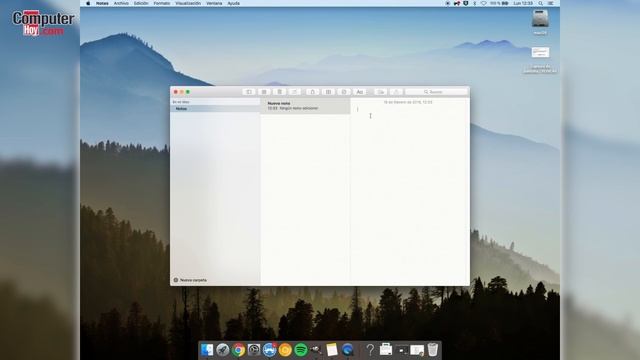The image size is (640, 360).
Task: Open Finder from the dock
Action: 207,350
